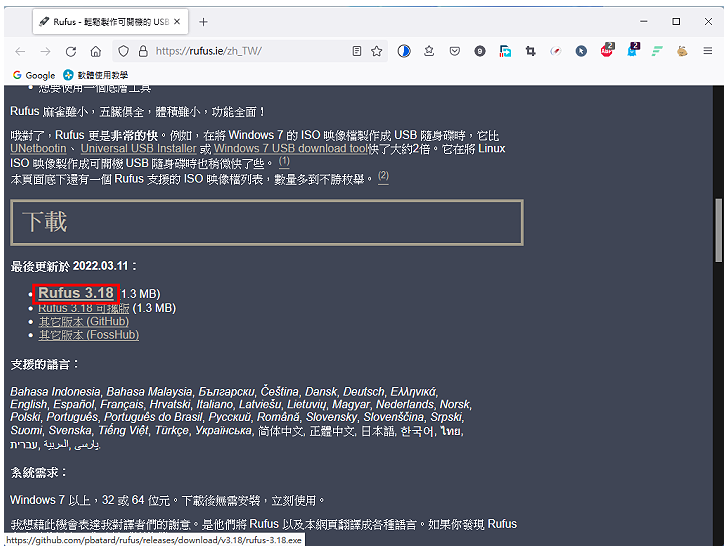The height and width of the screenshot is (557, 727).
Task: Open the Universal USB Installer link
Action: coord(139,149)
